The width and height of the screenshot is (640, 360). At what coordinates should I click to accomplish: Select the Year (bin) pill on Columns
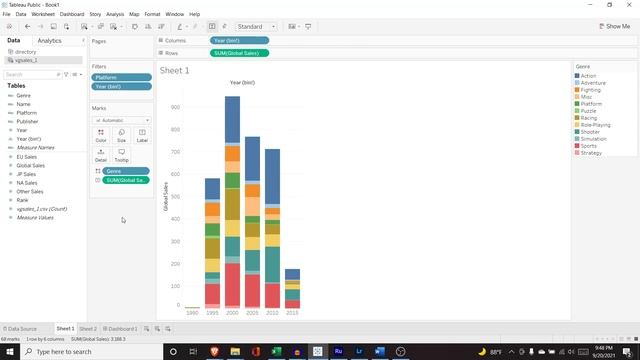tap(239, 40)
